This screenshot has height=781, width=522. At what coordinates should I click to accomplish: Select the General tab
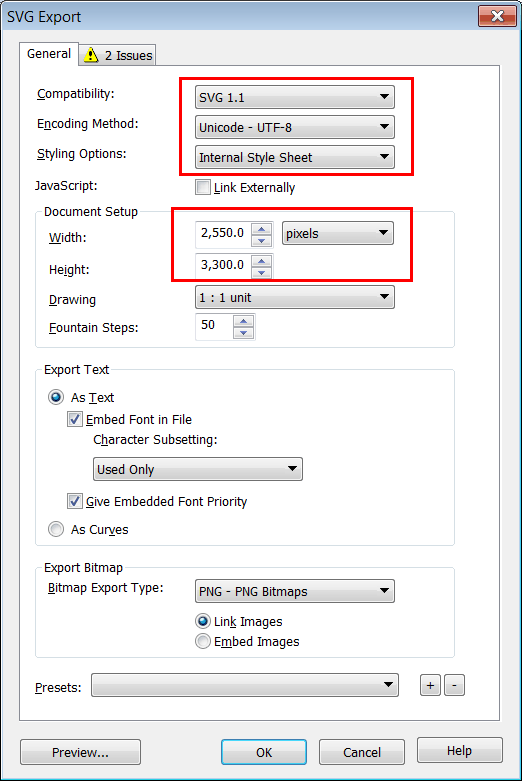click(x=49, y=54)
